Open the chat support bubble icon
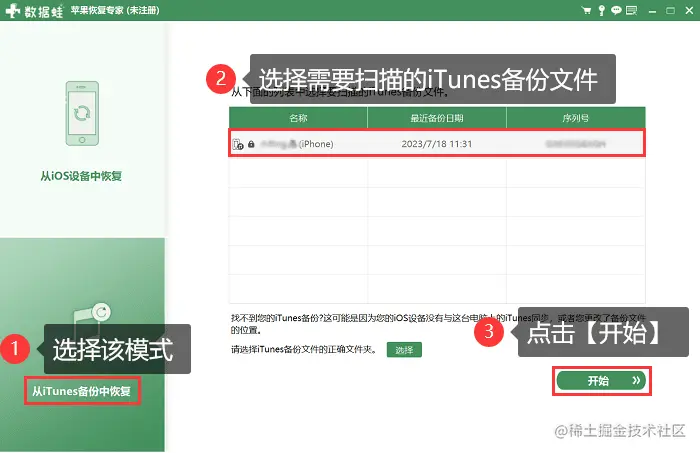This screenshot has width=700, height=453. click(x=616, y=10)
